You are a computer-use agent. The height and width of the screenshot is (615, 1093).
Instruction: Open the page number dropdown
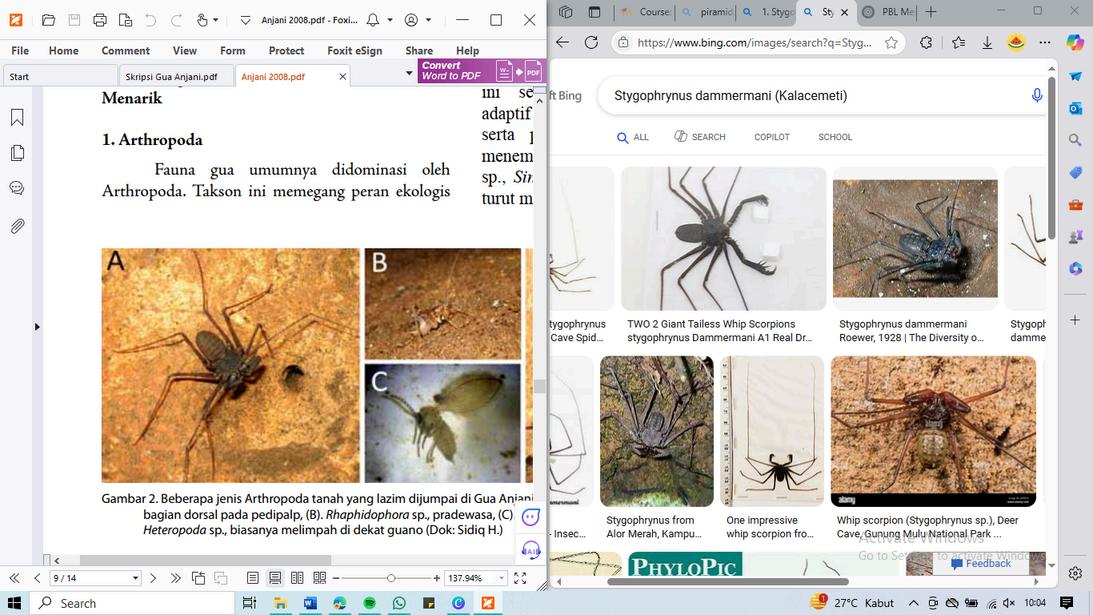[135, 578]
